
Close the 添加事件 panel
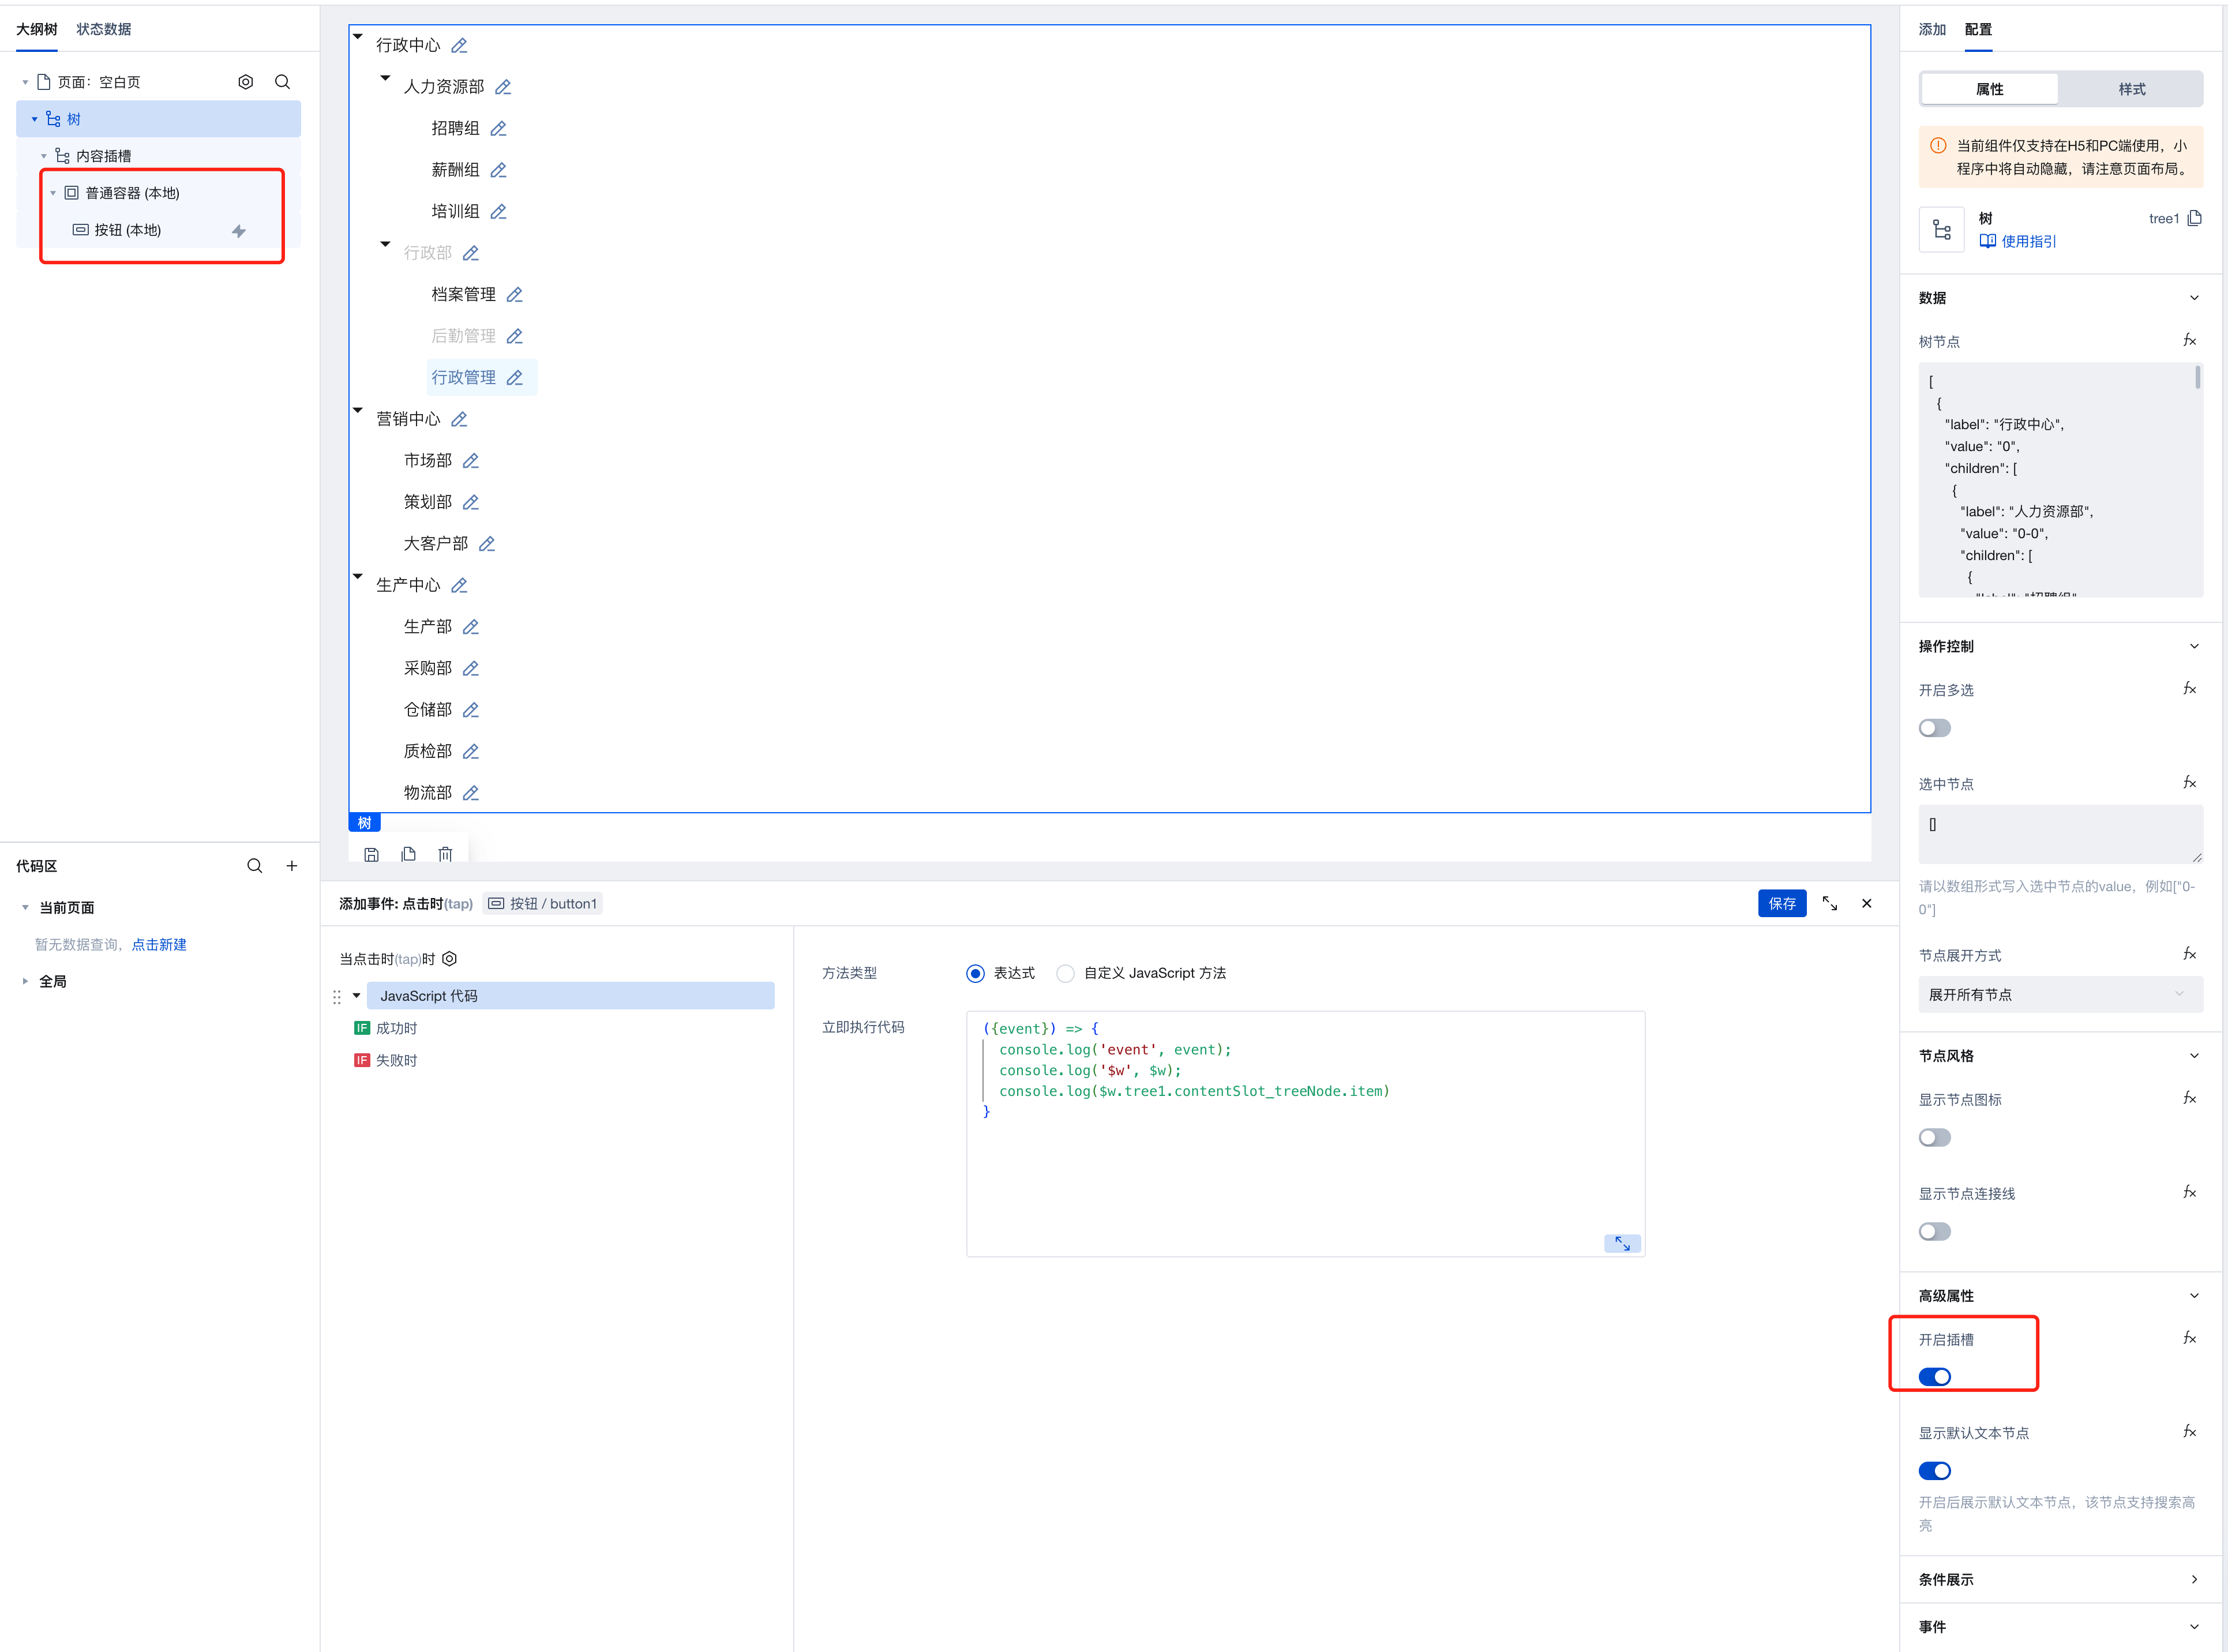(1866, 903)
